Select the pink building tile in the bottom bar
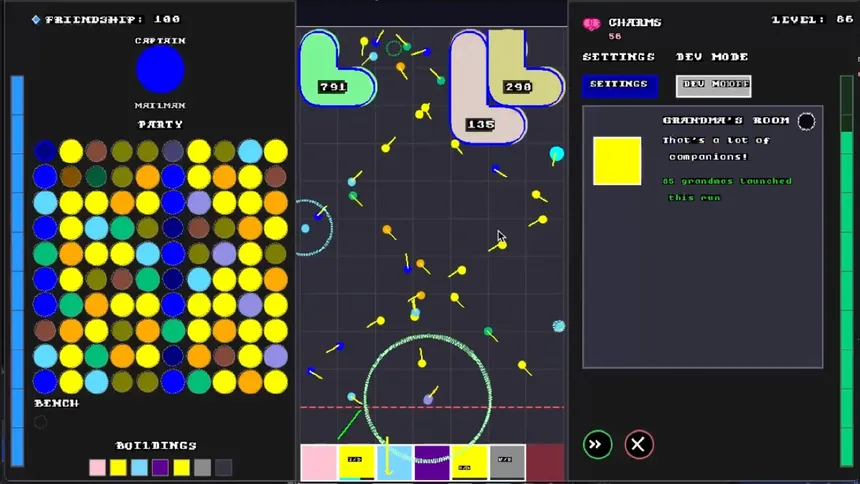This screenshot has width=860, height=484. (x=319, y=462)
